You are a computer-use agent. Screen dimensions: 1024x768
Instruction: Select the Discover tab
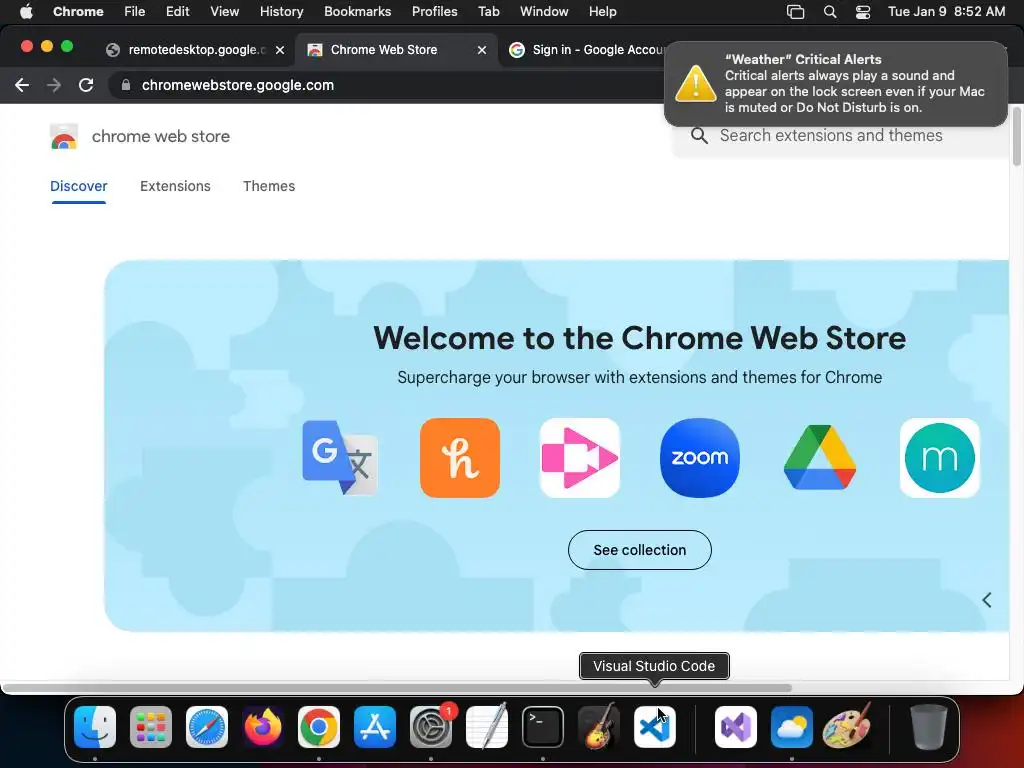[x=78, y=186]
